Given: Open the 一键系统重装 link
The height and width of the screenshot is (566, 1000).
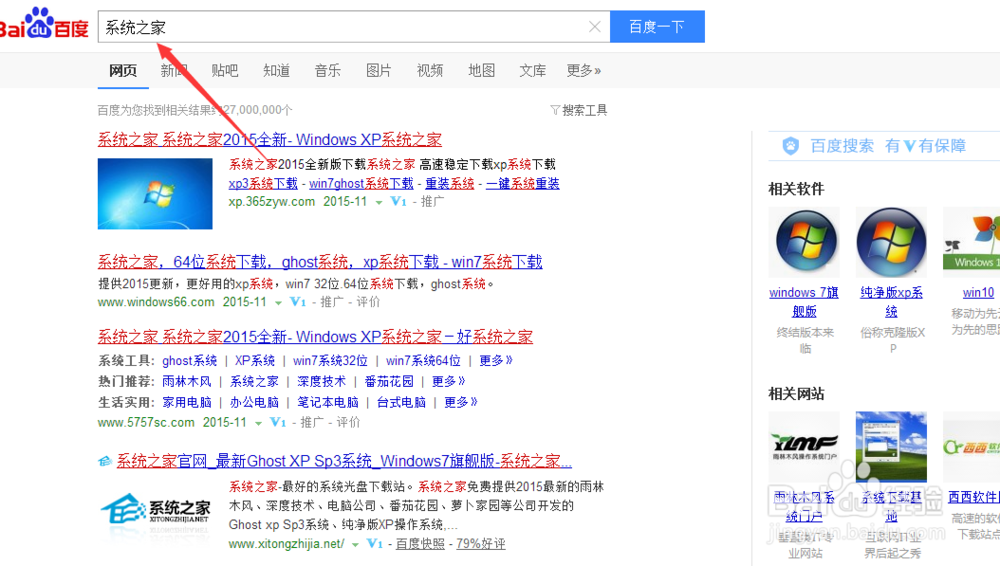Looking at the screenshot, I should pyautogui.click(x=522, y=183).
